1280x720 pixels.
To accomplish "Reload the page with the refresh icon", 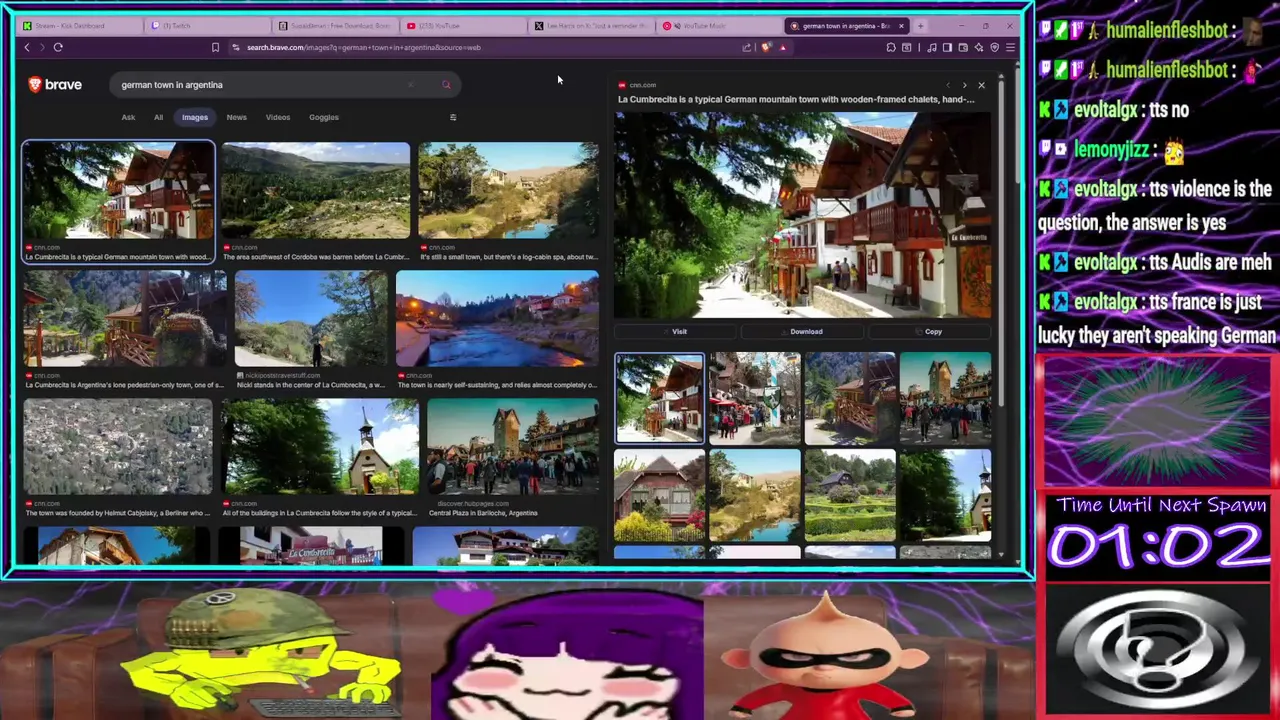I will point(58,47).
